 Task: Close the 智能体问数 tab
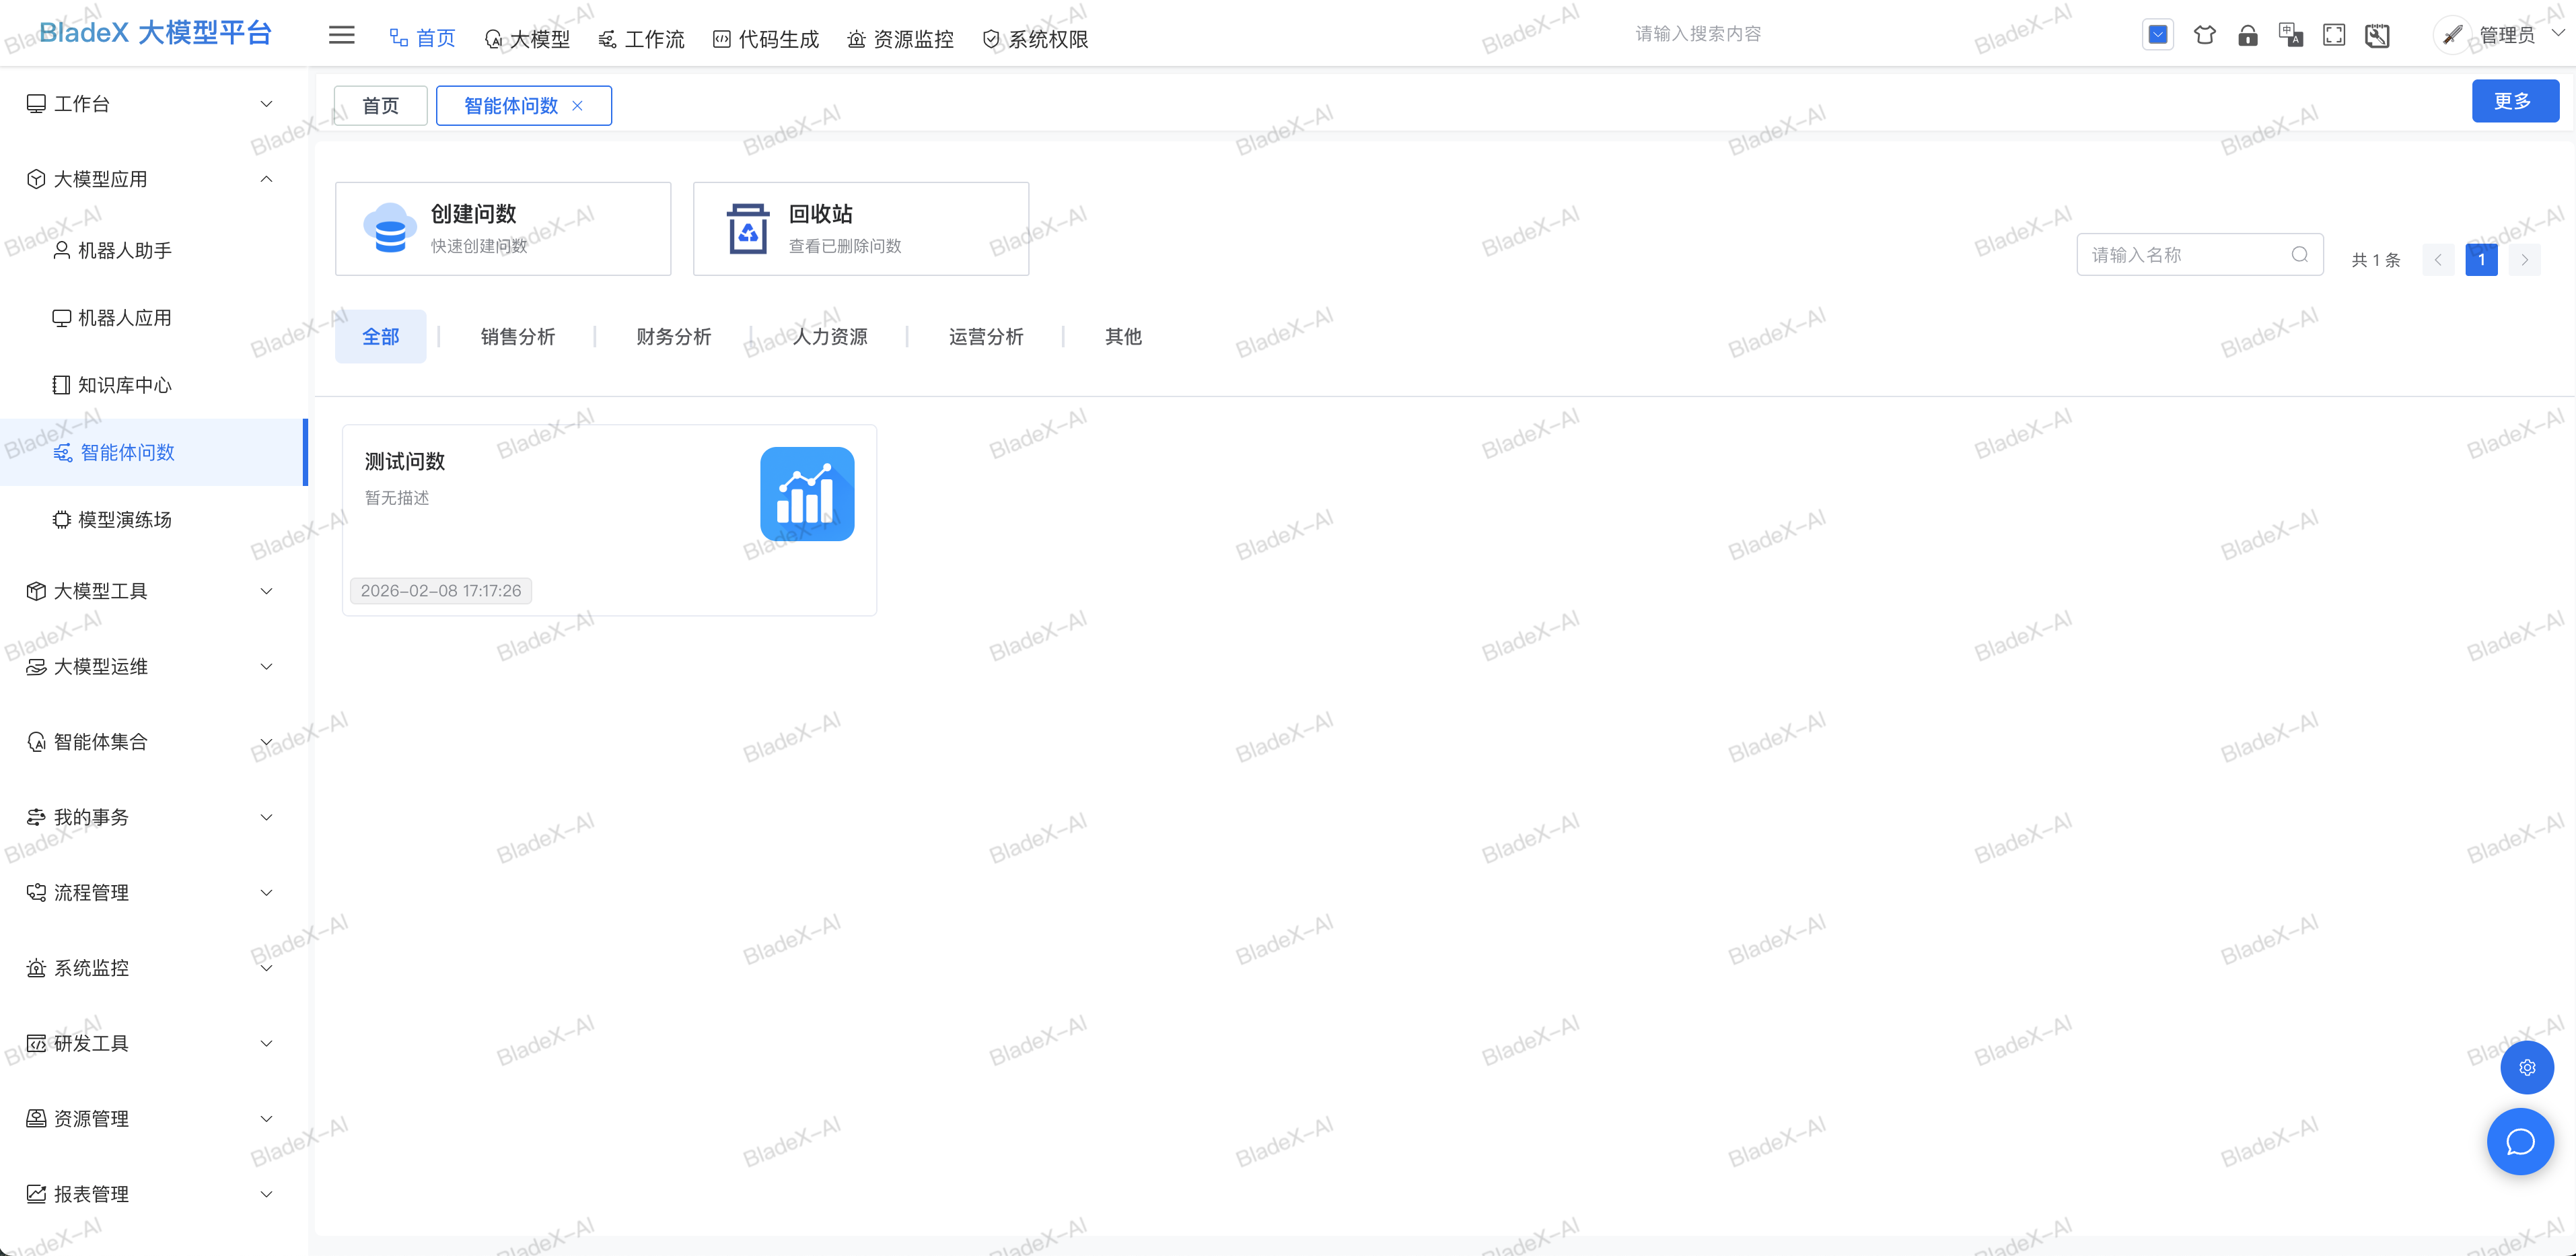(x=578, y=105)
